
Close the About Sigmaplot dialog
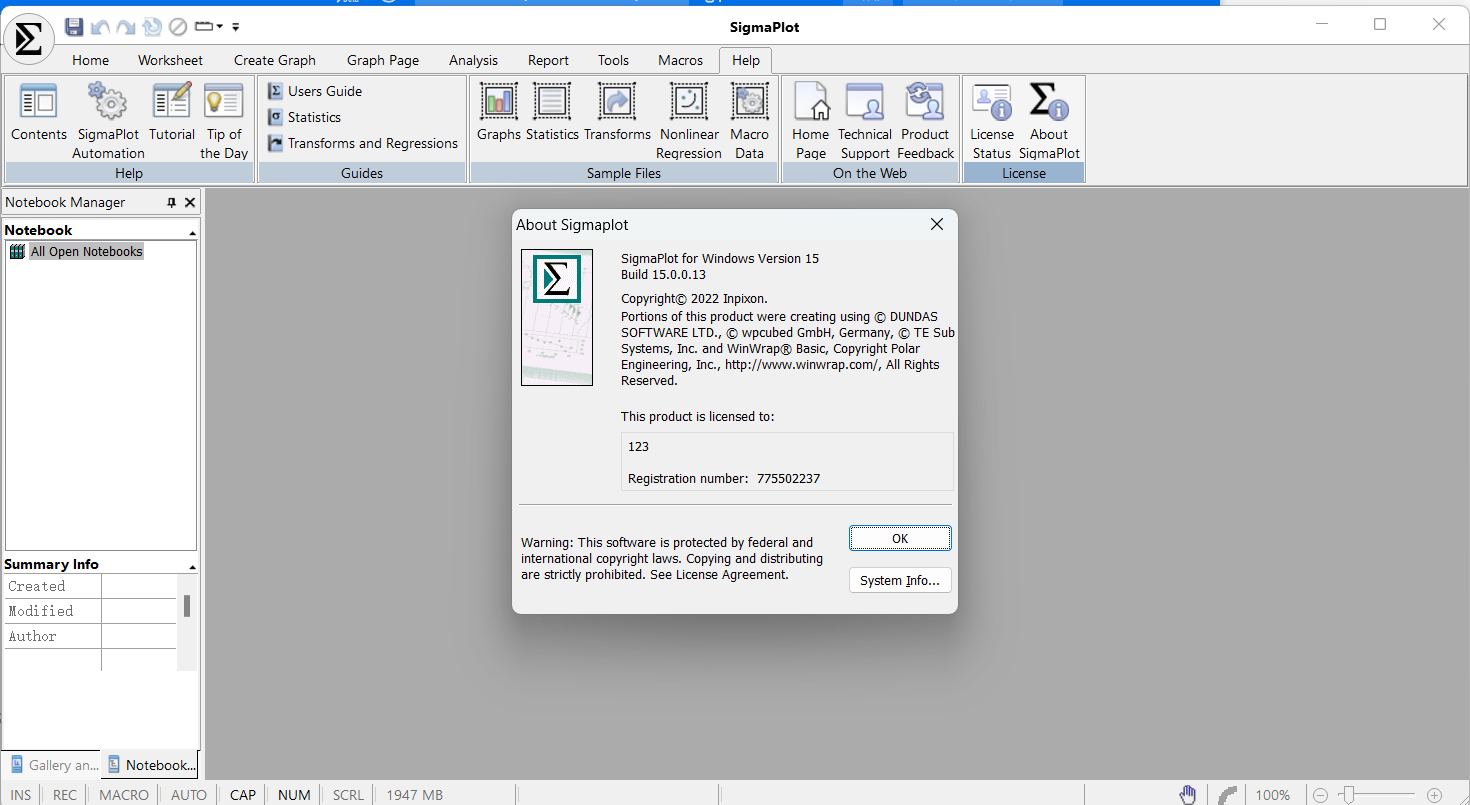coord(937,225)
